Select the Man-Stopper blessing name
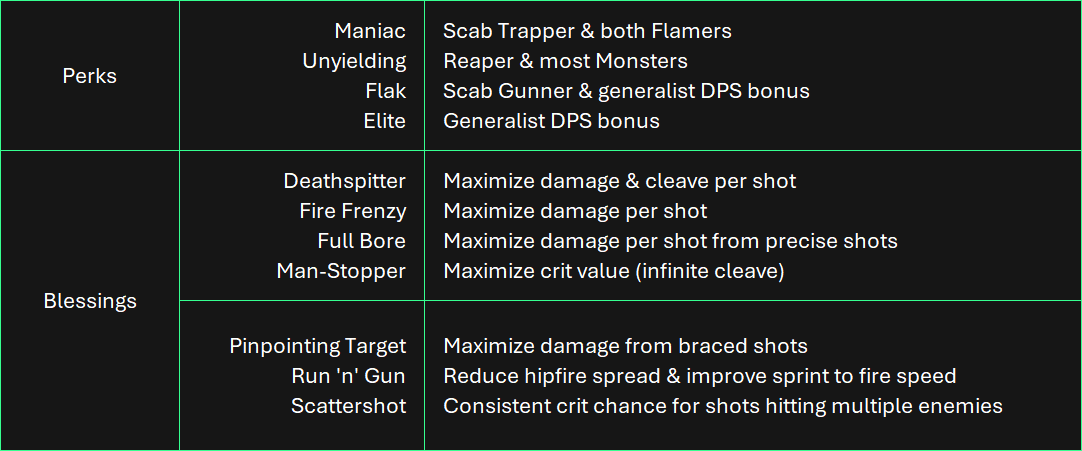The image size is (1082, 451). coord(341,271)
